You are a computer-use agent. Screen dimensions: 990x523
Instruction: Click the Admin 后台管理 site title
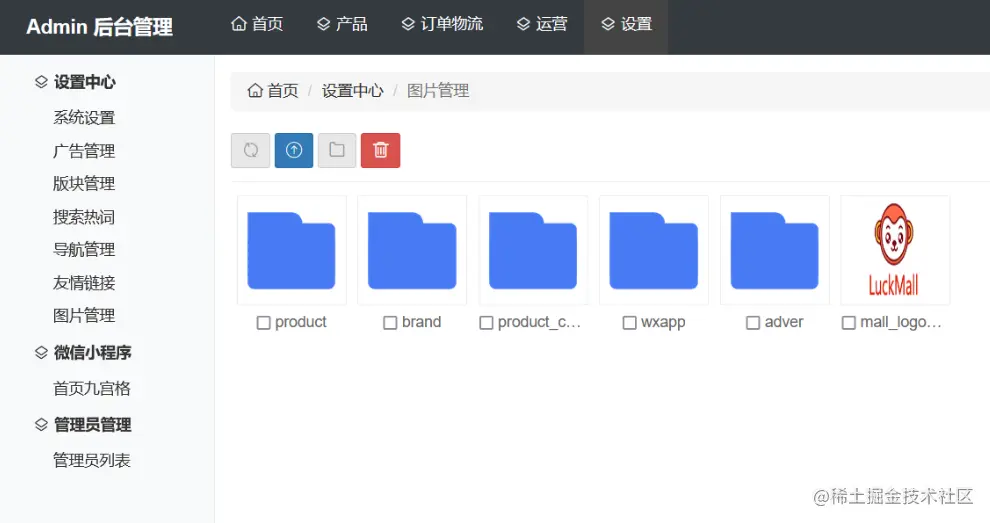point(99,27)
